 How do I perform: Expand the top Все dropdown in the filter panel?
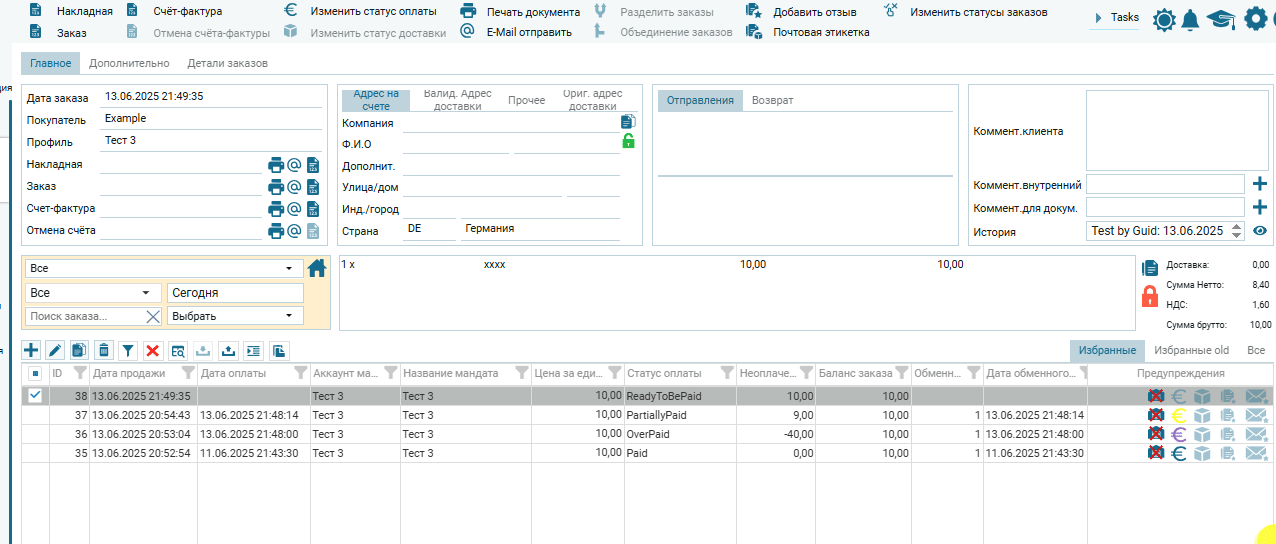click(x=288, y=269)
